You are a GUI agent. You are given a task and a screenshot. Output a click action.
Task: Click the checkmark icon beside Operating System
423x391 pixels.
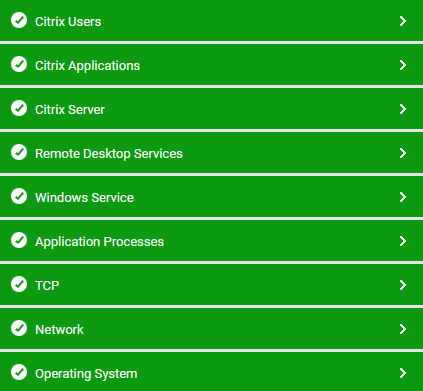19,372
